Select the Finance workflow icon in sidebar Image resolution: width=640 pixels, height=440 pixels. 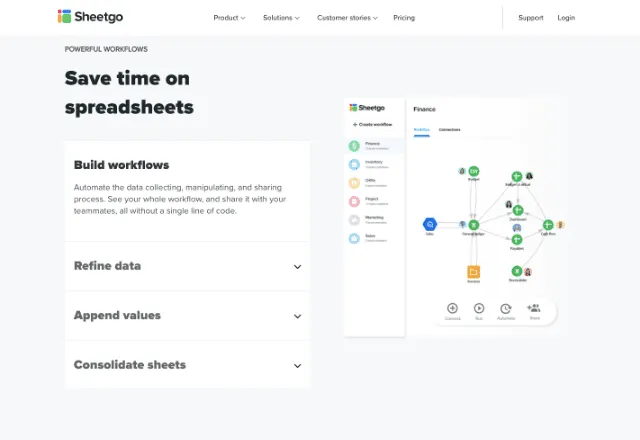click(354, 146)
